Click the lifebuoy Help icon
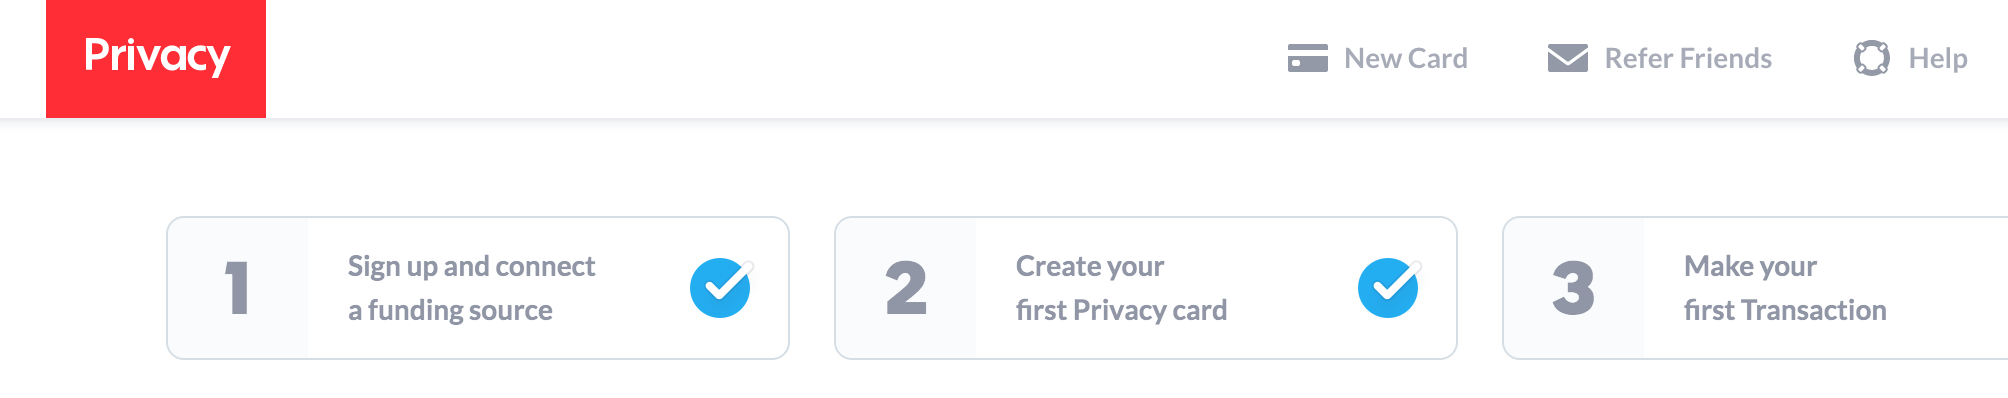Screen dimensions: 2008x398 [x=1872, y=58]
